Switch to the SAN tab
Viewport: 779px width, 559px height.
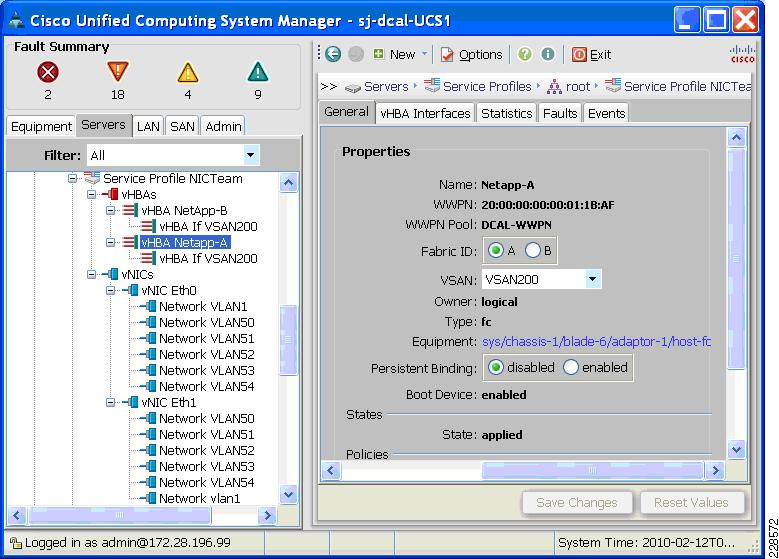[x=182, y=127]
